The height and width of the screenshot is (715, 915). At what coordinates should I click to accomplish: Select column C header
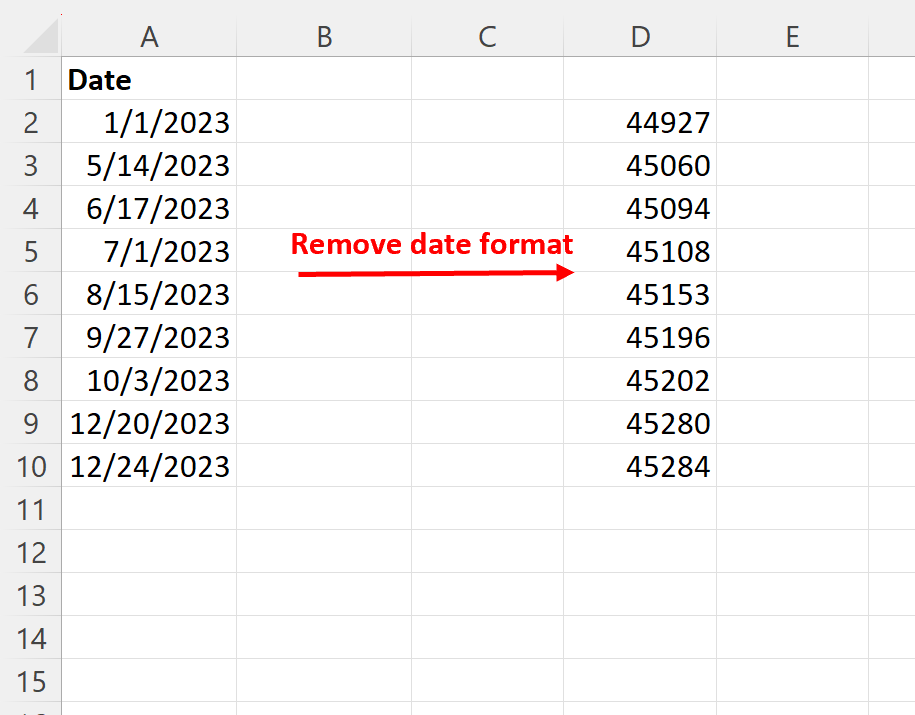coord(487,36)
